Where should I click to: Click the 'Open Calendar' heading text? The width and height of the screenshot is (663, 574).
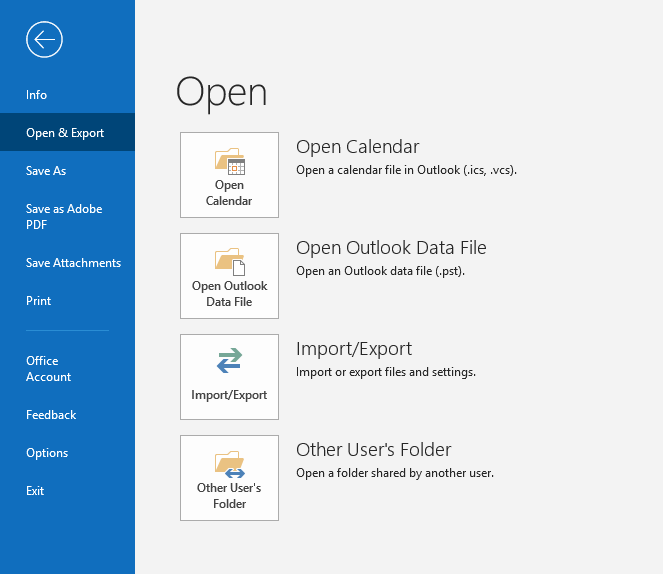[x=357, y=147]
